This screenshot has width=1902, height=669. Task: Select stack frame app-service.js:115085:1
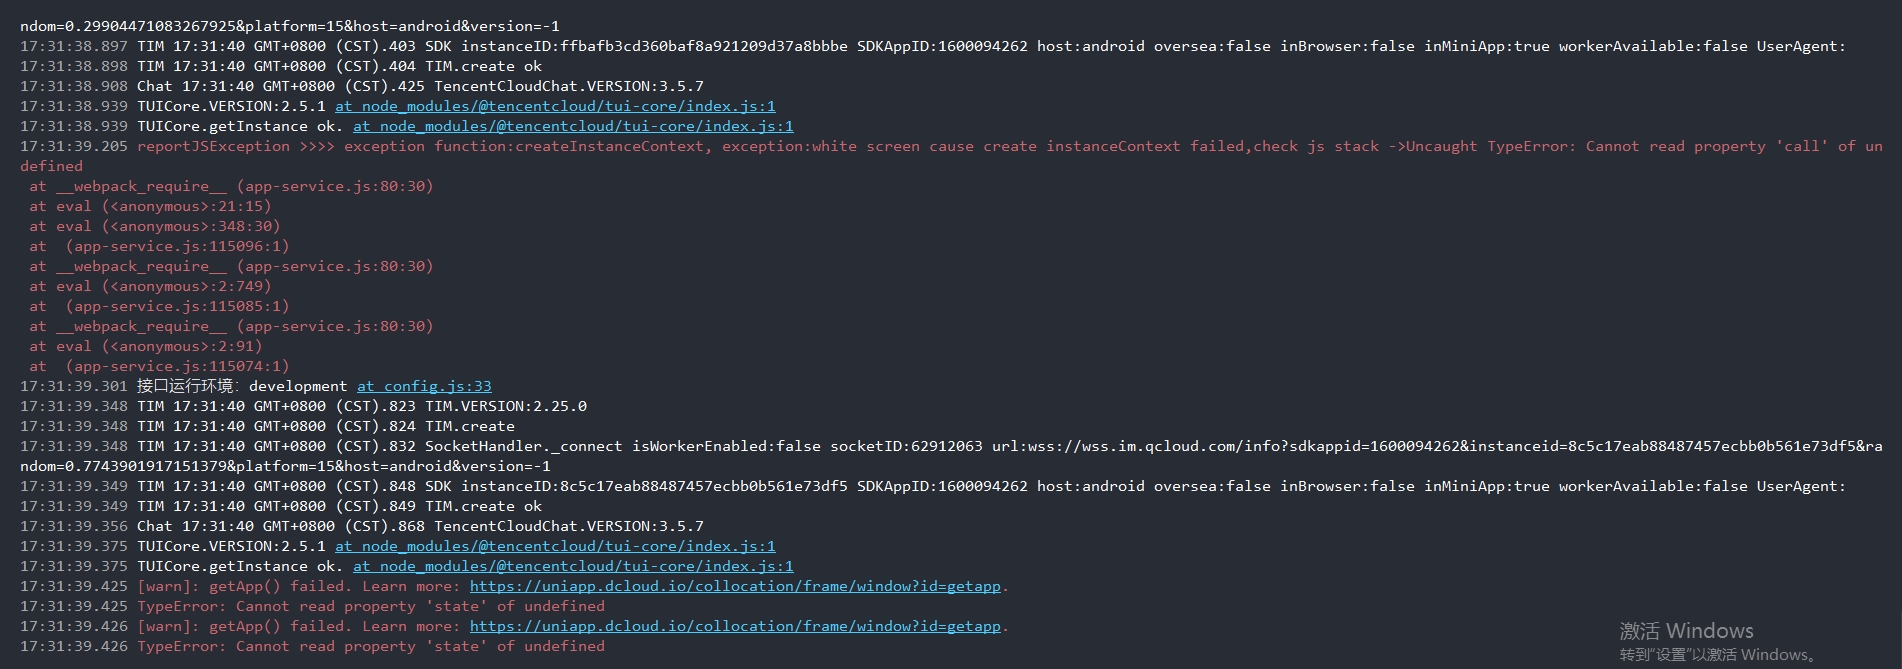coord(159,306)
